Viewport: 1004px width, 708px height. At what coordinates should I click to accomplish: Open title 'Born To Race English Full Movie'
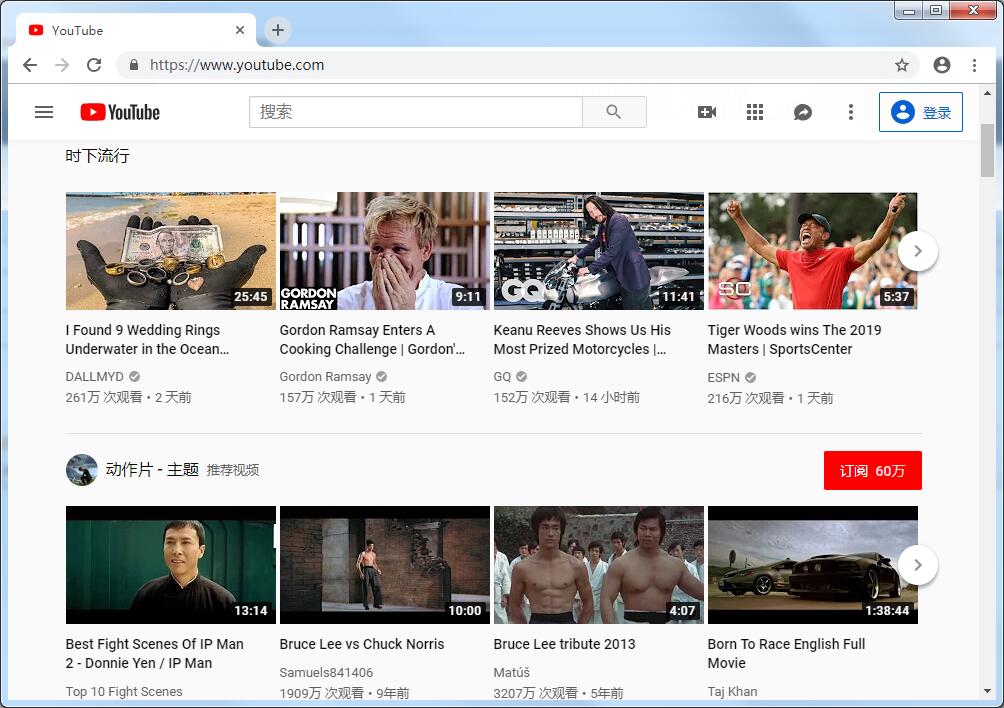pos(786,654)
